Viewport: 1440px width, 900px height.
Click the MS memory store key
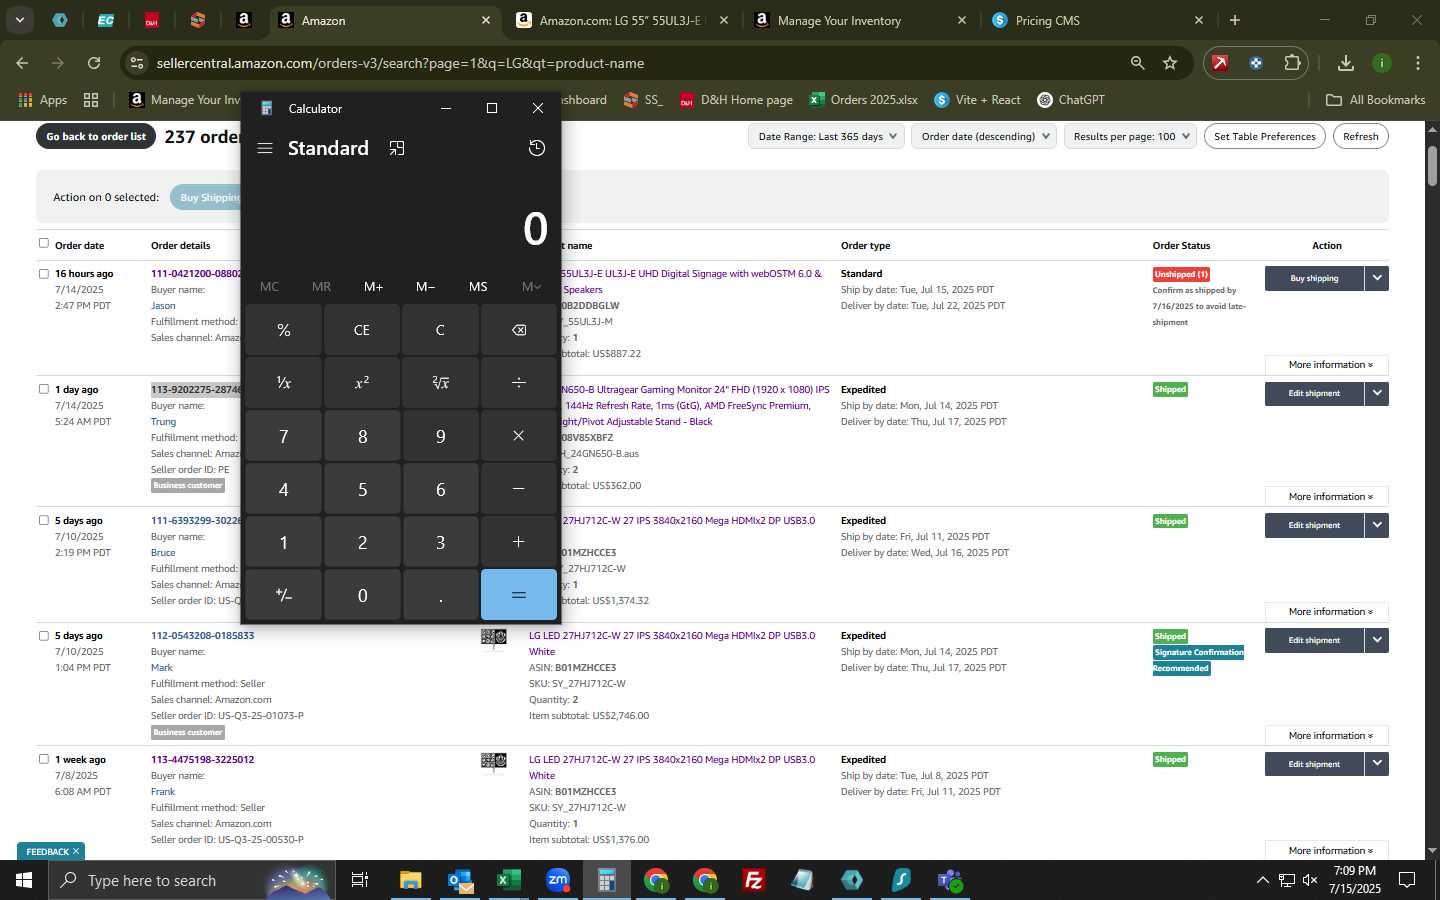click(x=478, y=286)
